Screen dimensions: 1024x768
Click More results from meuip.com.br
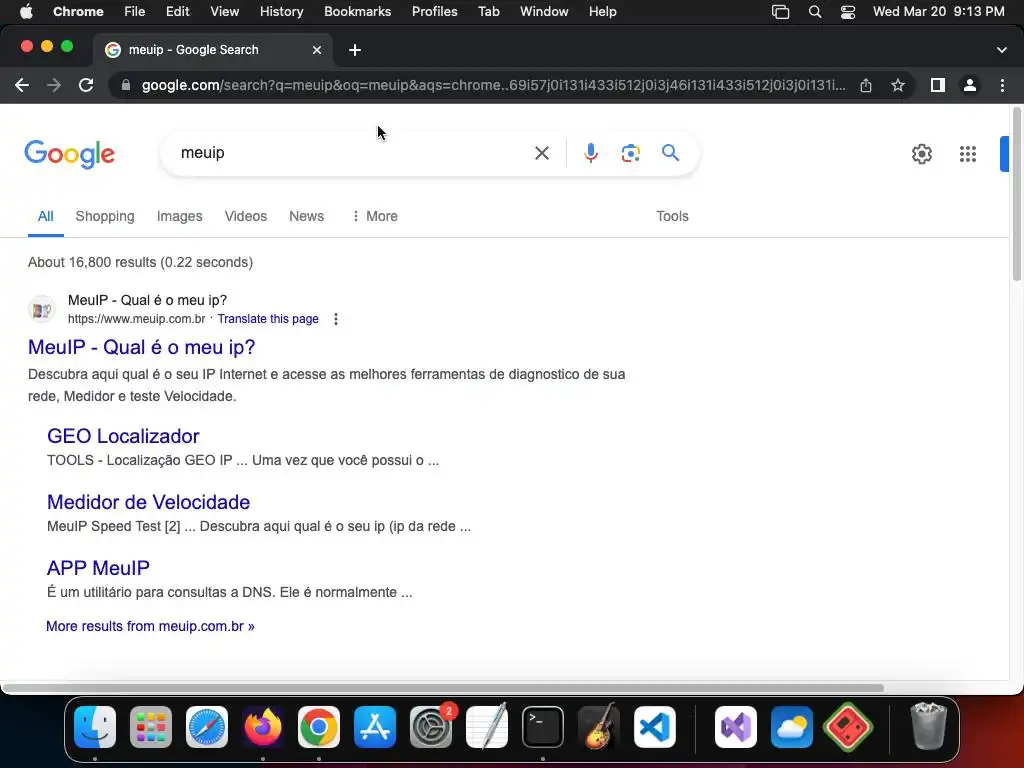[150, 626]
